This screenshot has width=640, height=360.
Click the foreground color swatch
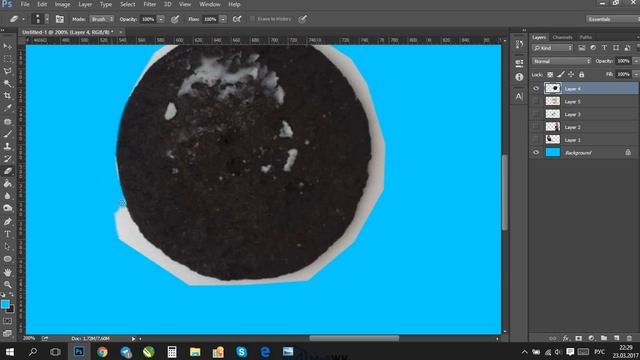5,304
